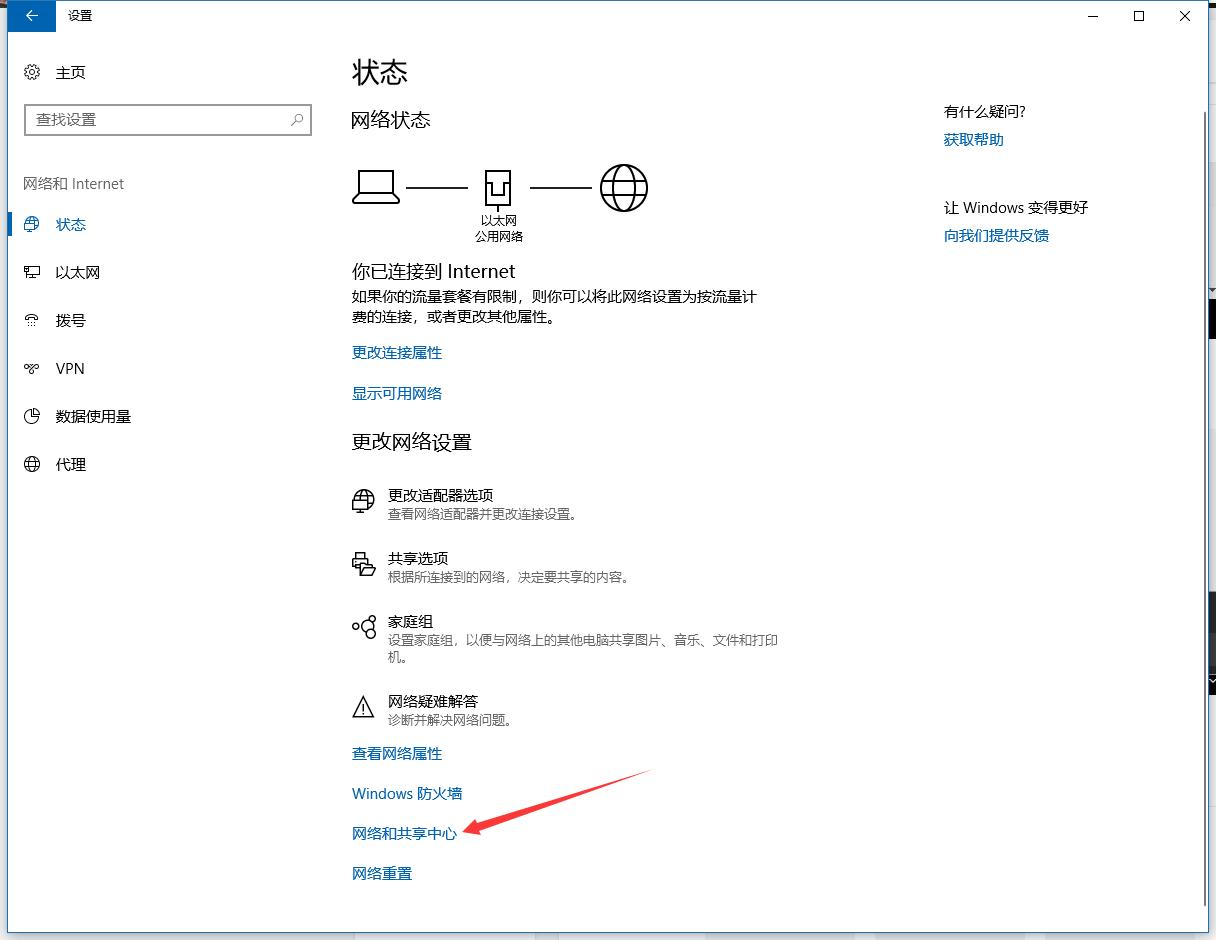
Task: Click the globe icon representing the Internet
Action: (x=623, y=187)
